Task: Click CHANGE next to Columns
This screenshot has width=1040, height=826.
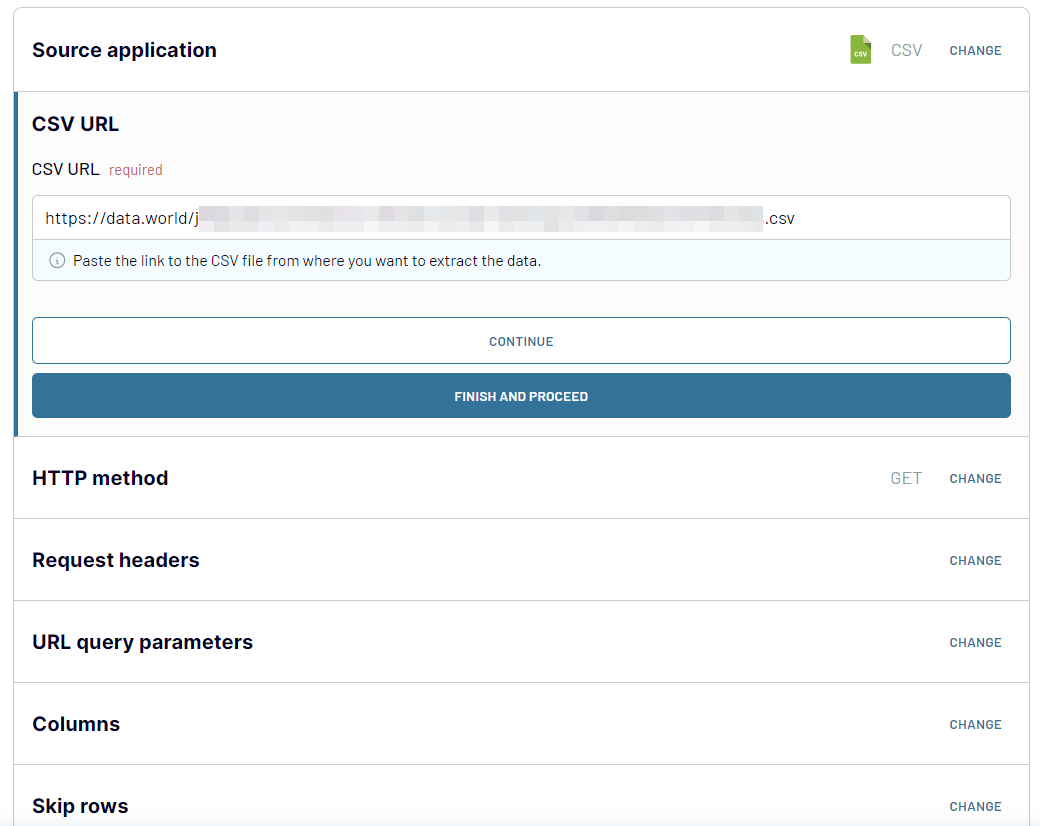Action: click(975, 724)
